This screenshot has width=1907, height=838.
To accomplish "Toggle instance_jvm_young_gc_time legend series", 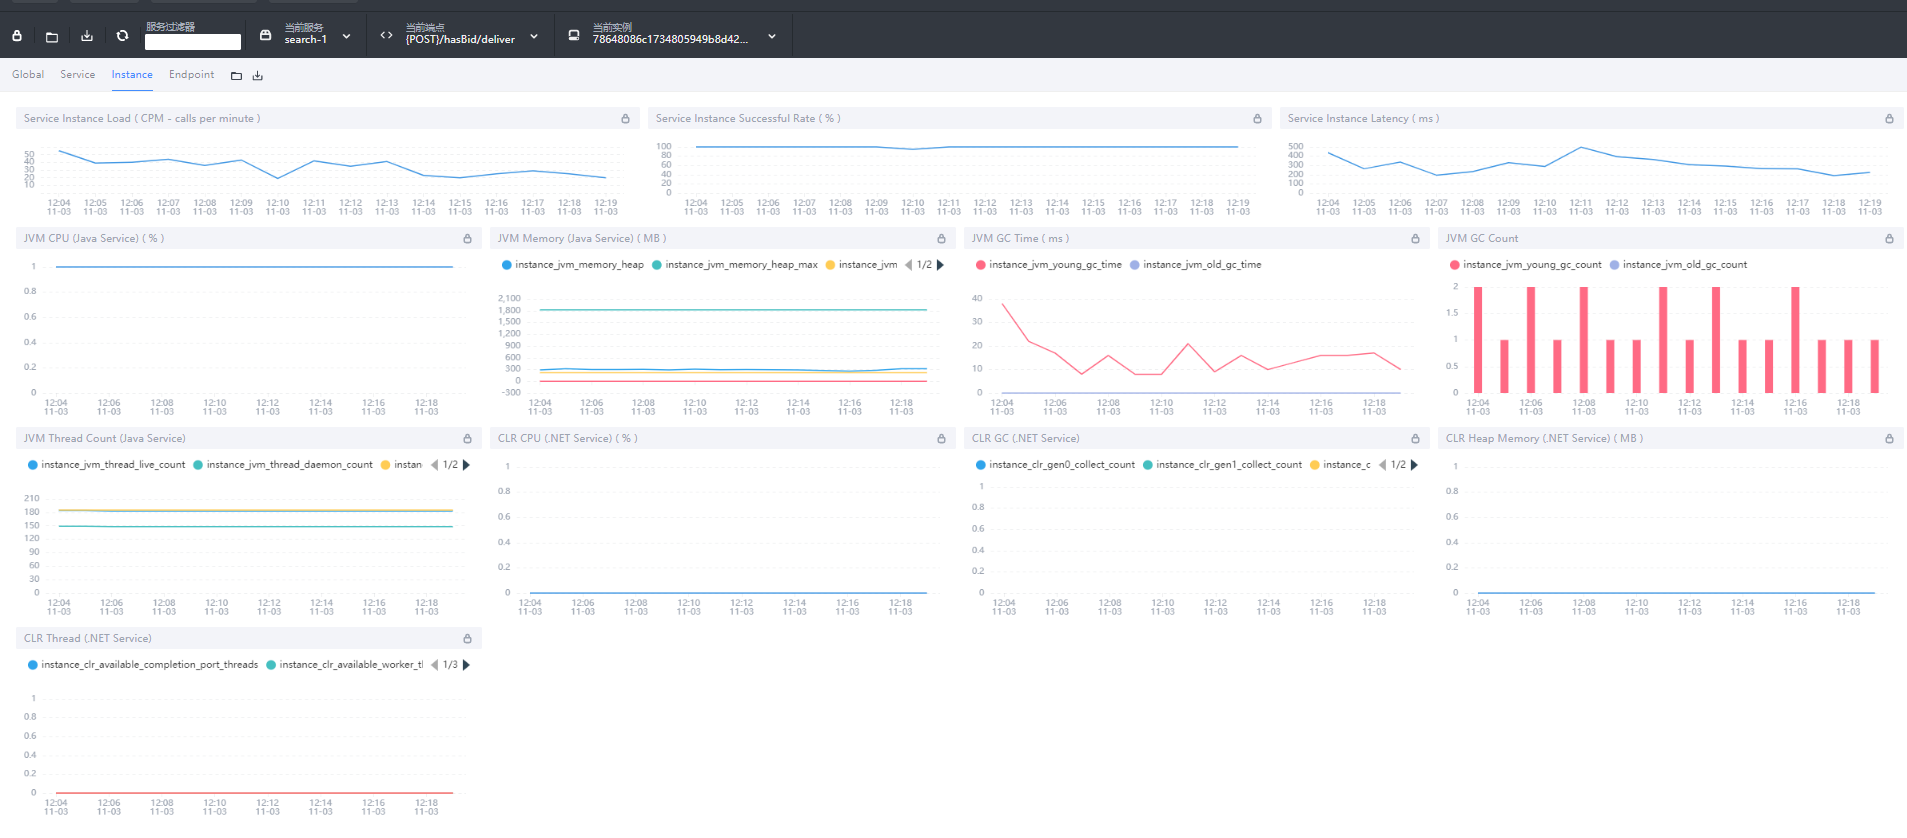I will 1049,265.
